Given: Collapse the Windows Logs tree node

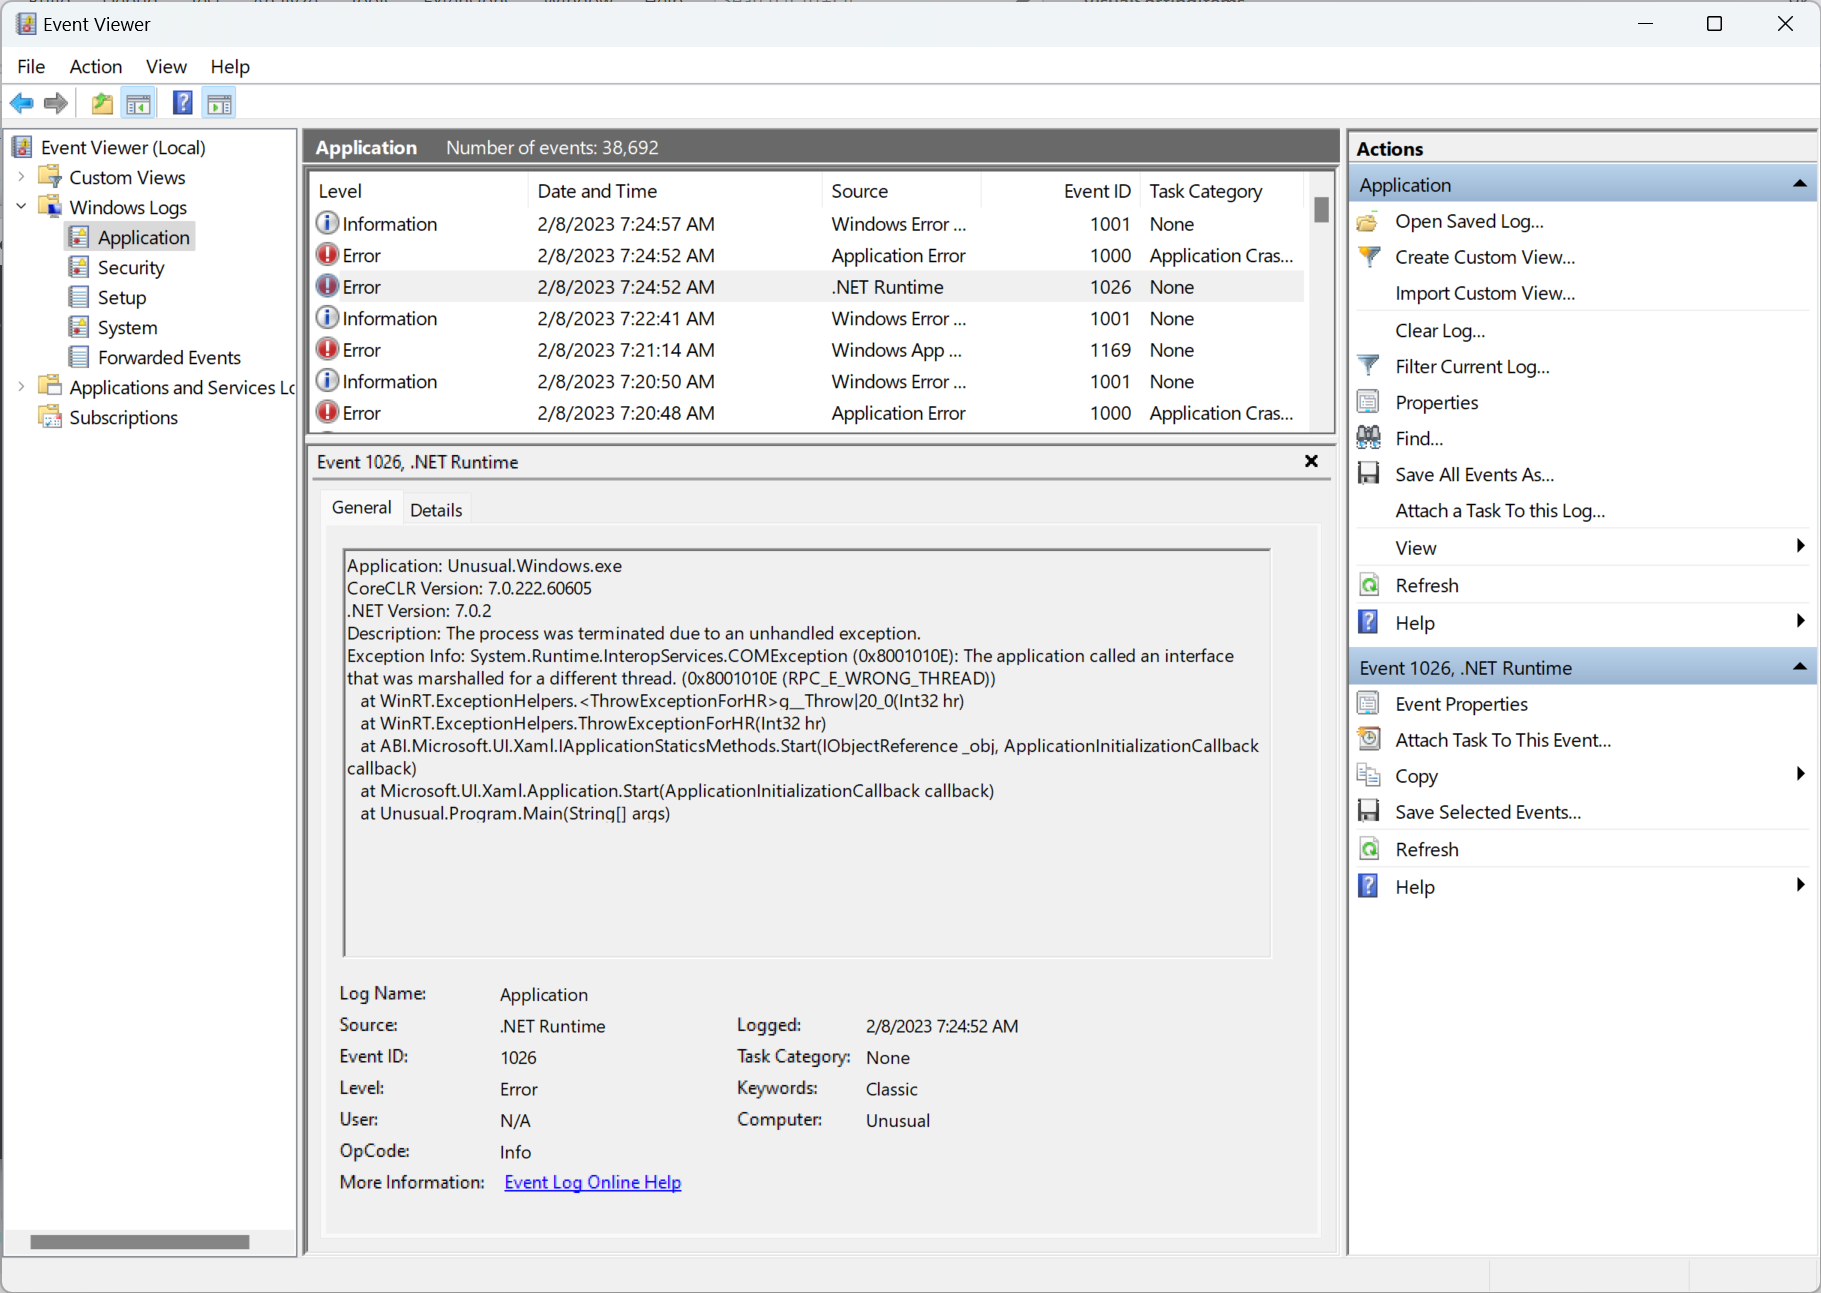Looking at the screenshot, I should click(x=22, y=207).
